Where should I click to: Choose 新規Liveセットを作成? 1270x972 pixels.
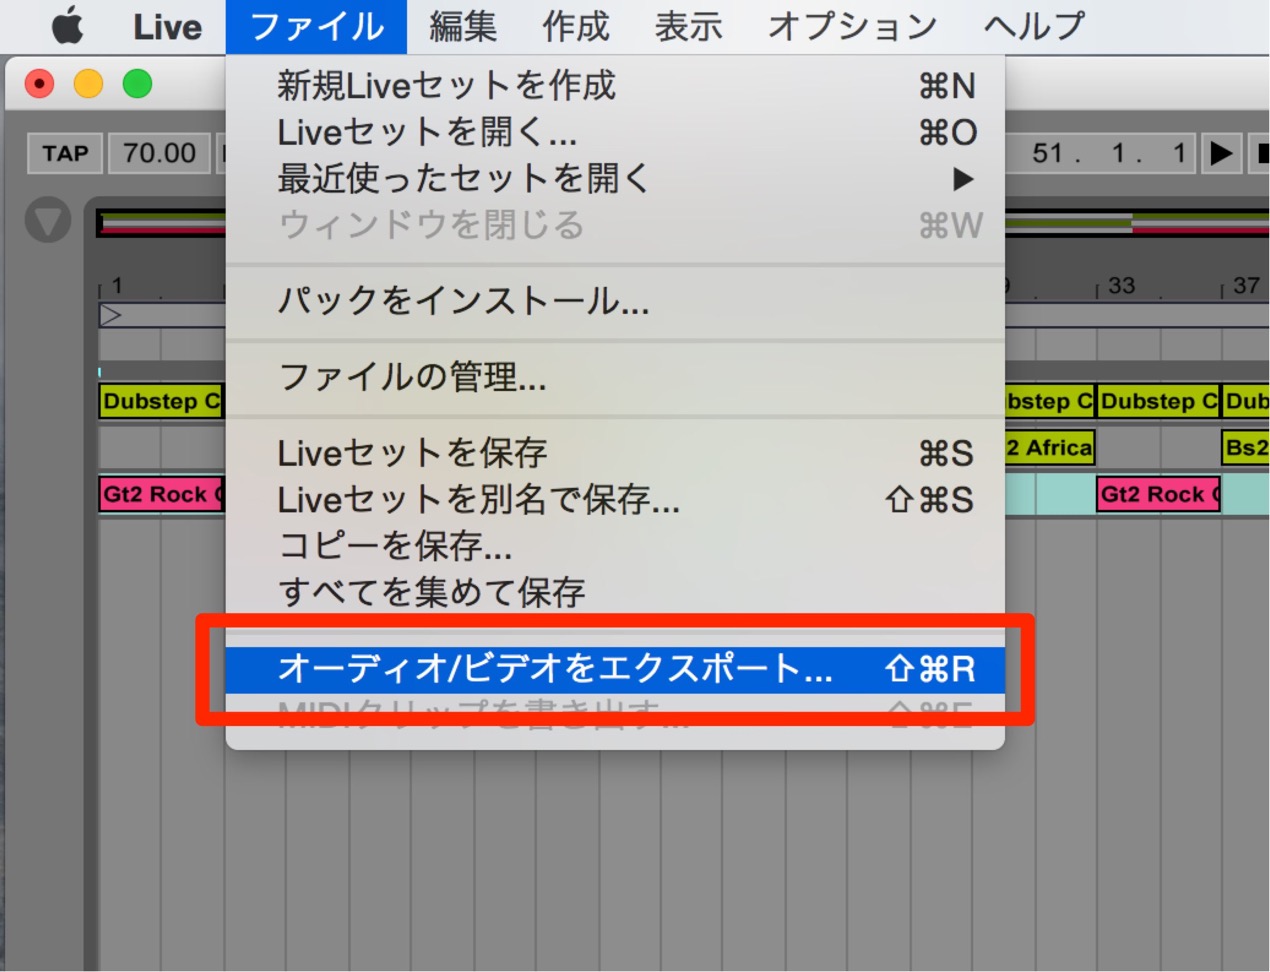(615, 86)
